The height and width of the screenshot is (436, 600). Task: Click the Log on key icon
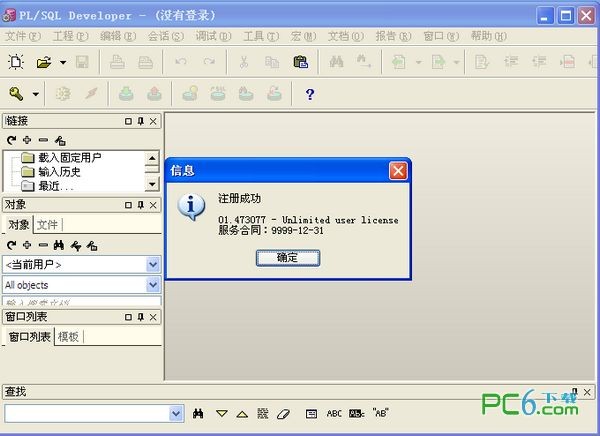16,93
